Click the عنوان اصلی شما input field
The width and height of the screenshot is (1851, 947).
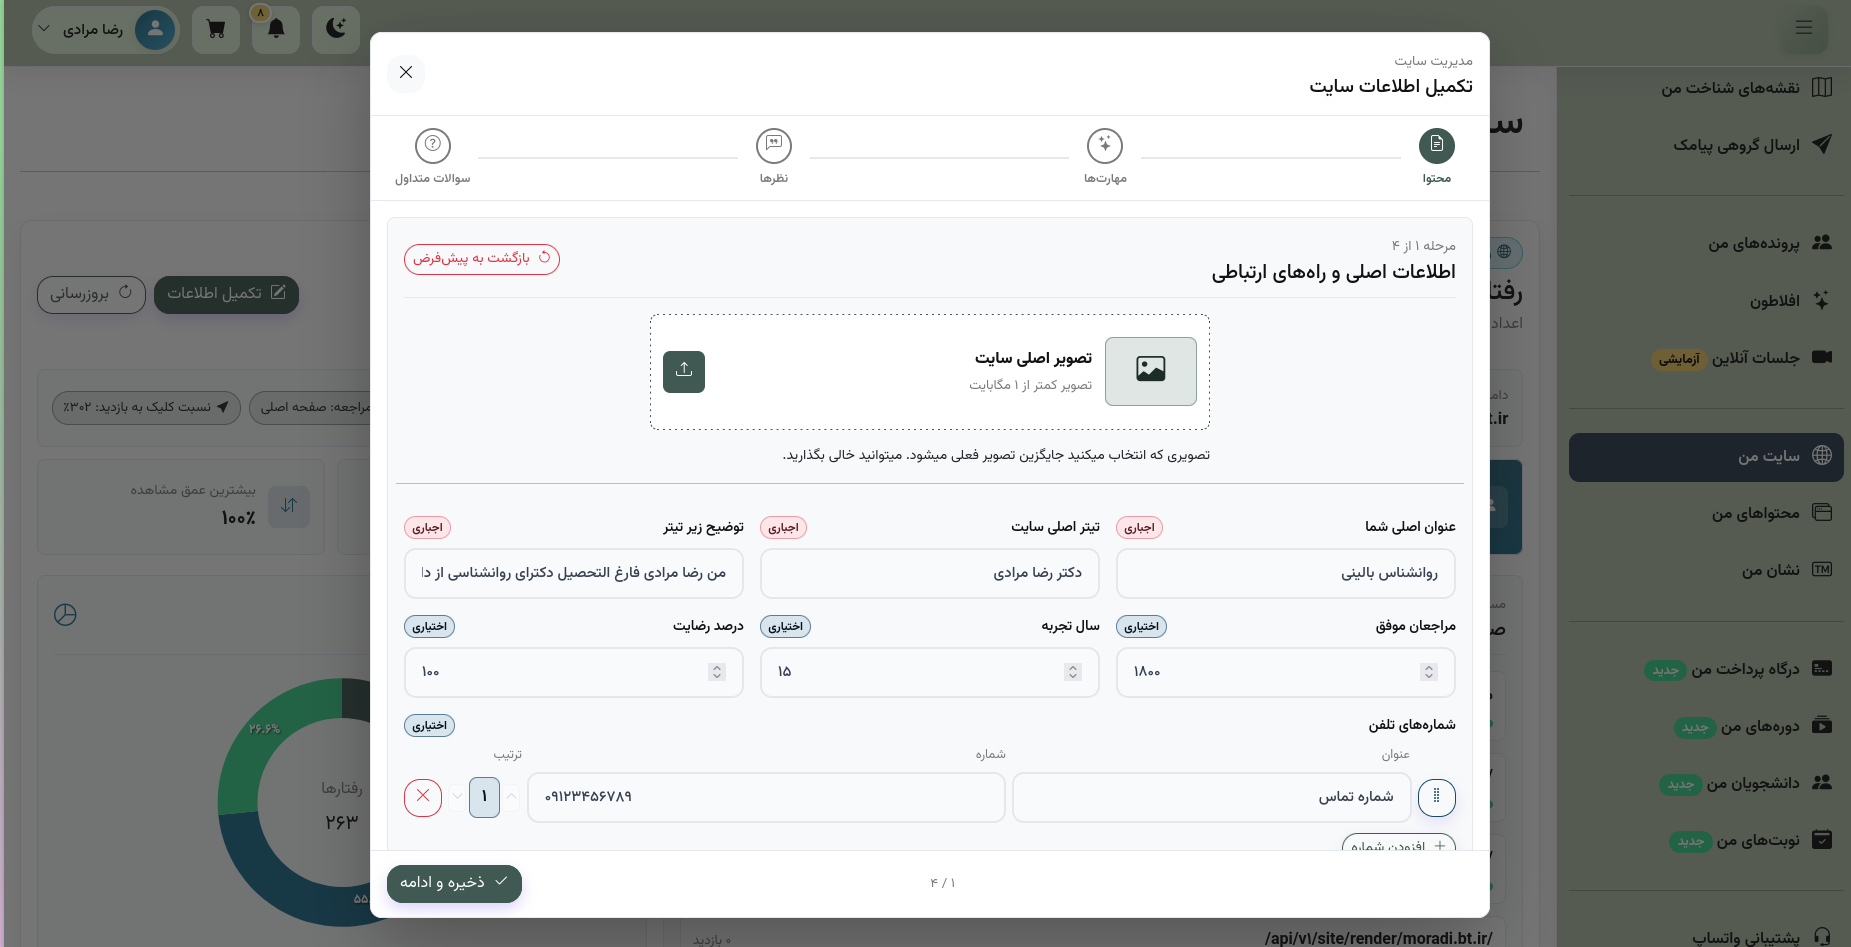[x=1286, y=573]
